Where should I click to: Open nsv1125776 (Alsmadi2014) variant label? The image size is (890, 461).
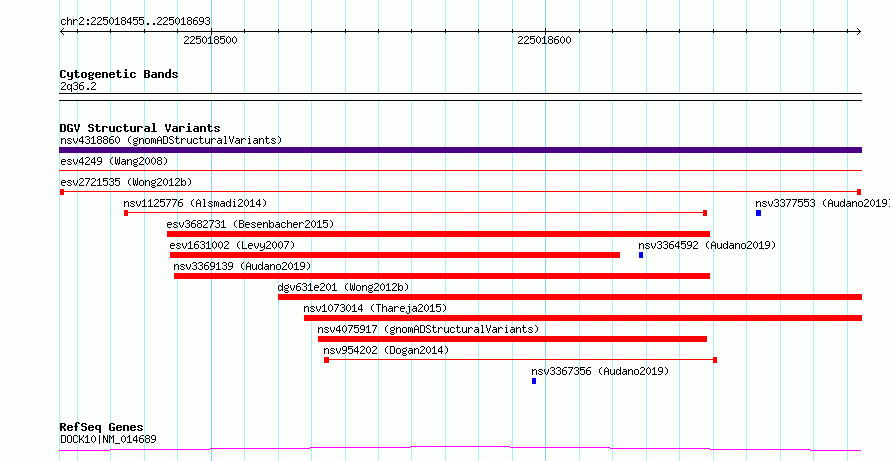tap(195, 203)
